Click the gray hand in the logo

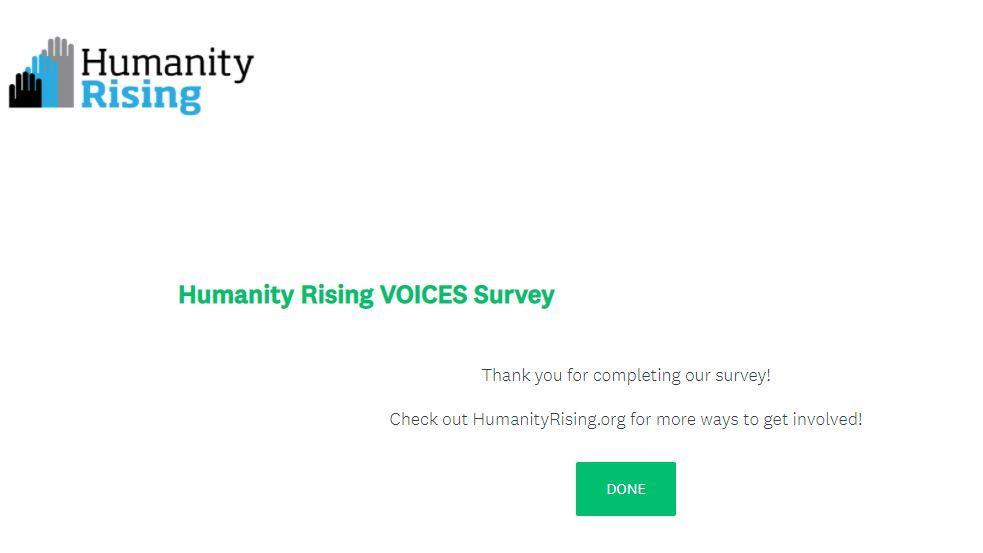coord(64,62)
